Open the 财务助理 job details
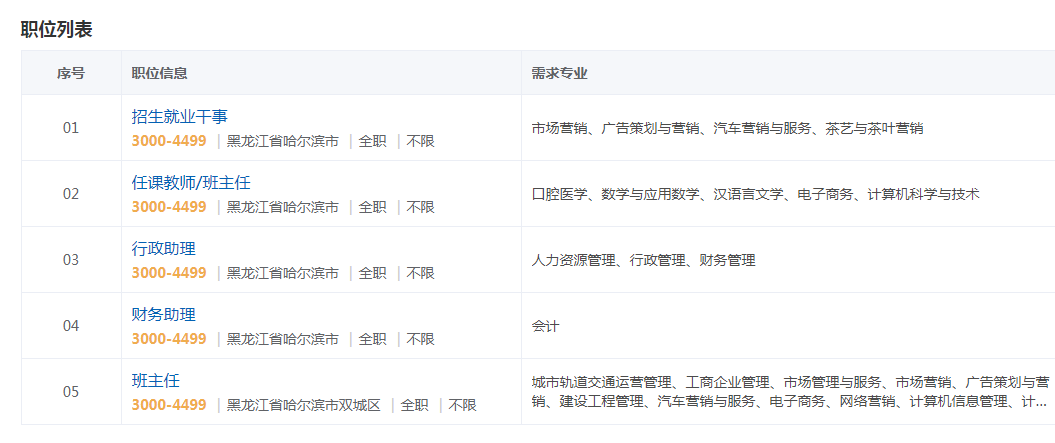1055x443 pixels. coord(163,315)
